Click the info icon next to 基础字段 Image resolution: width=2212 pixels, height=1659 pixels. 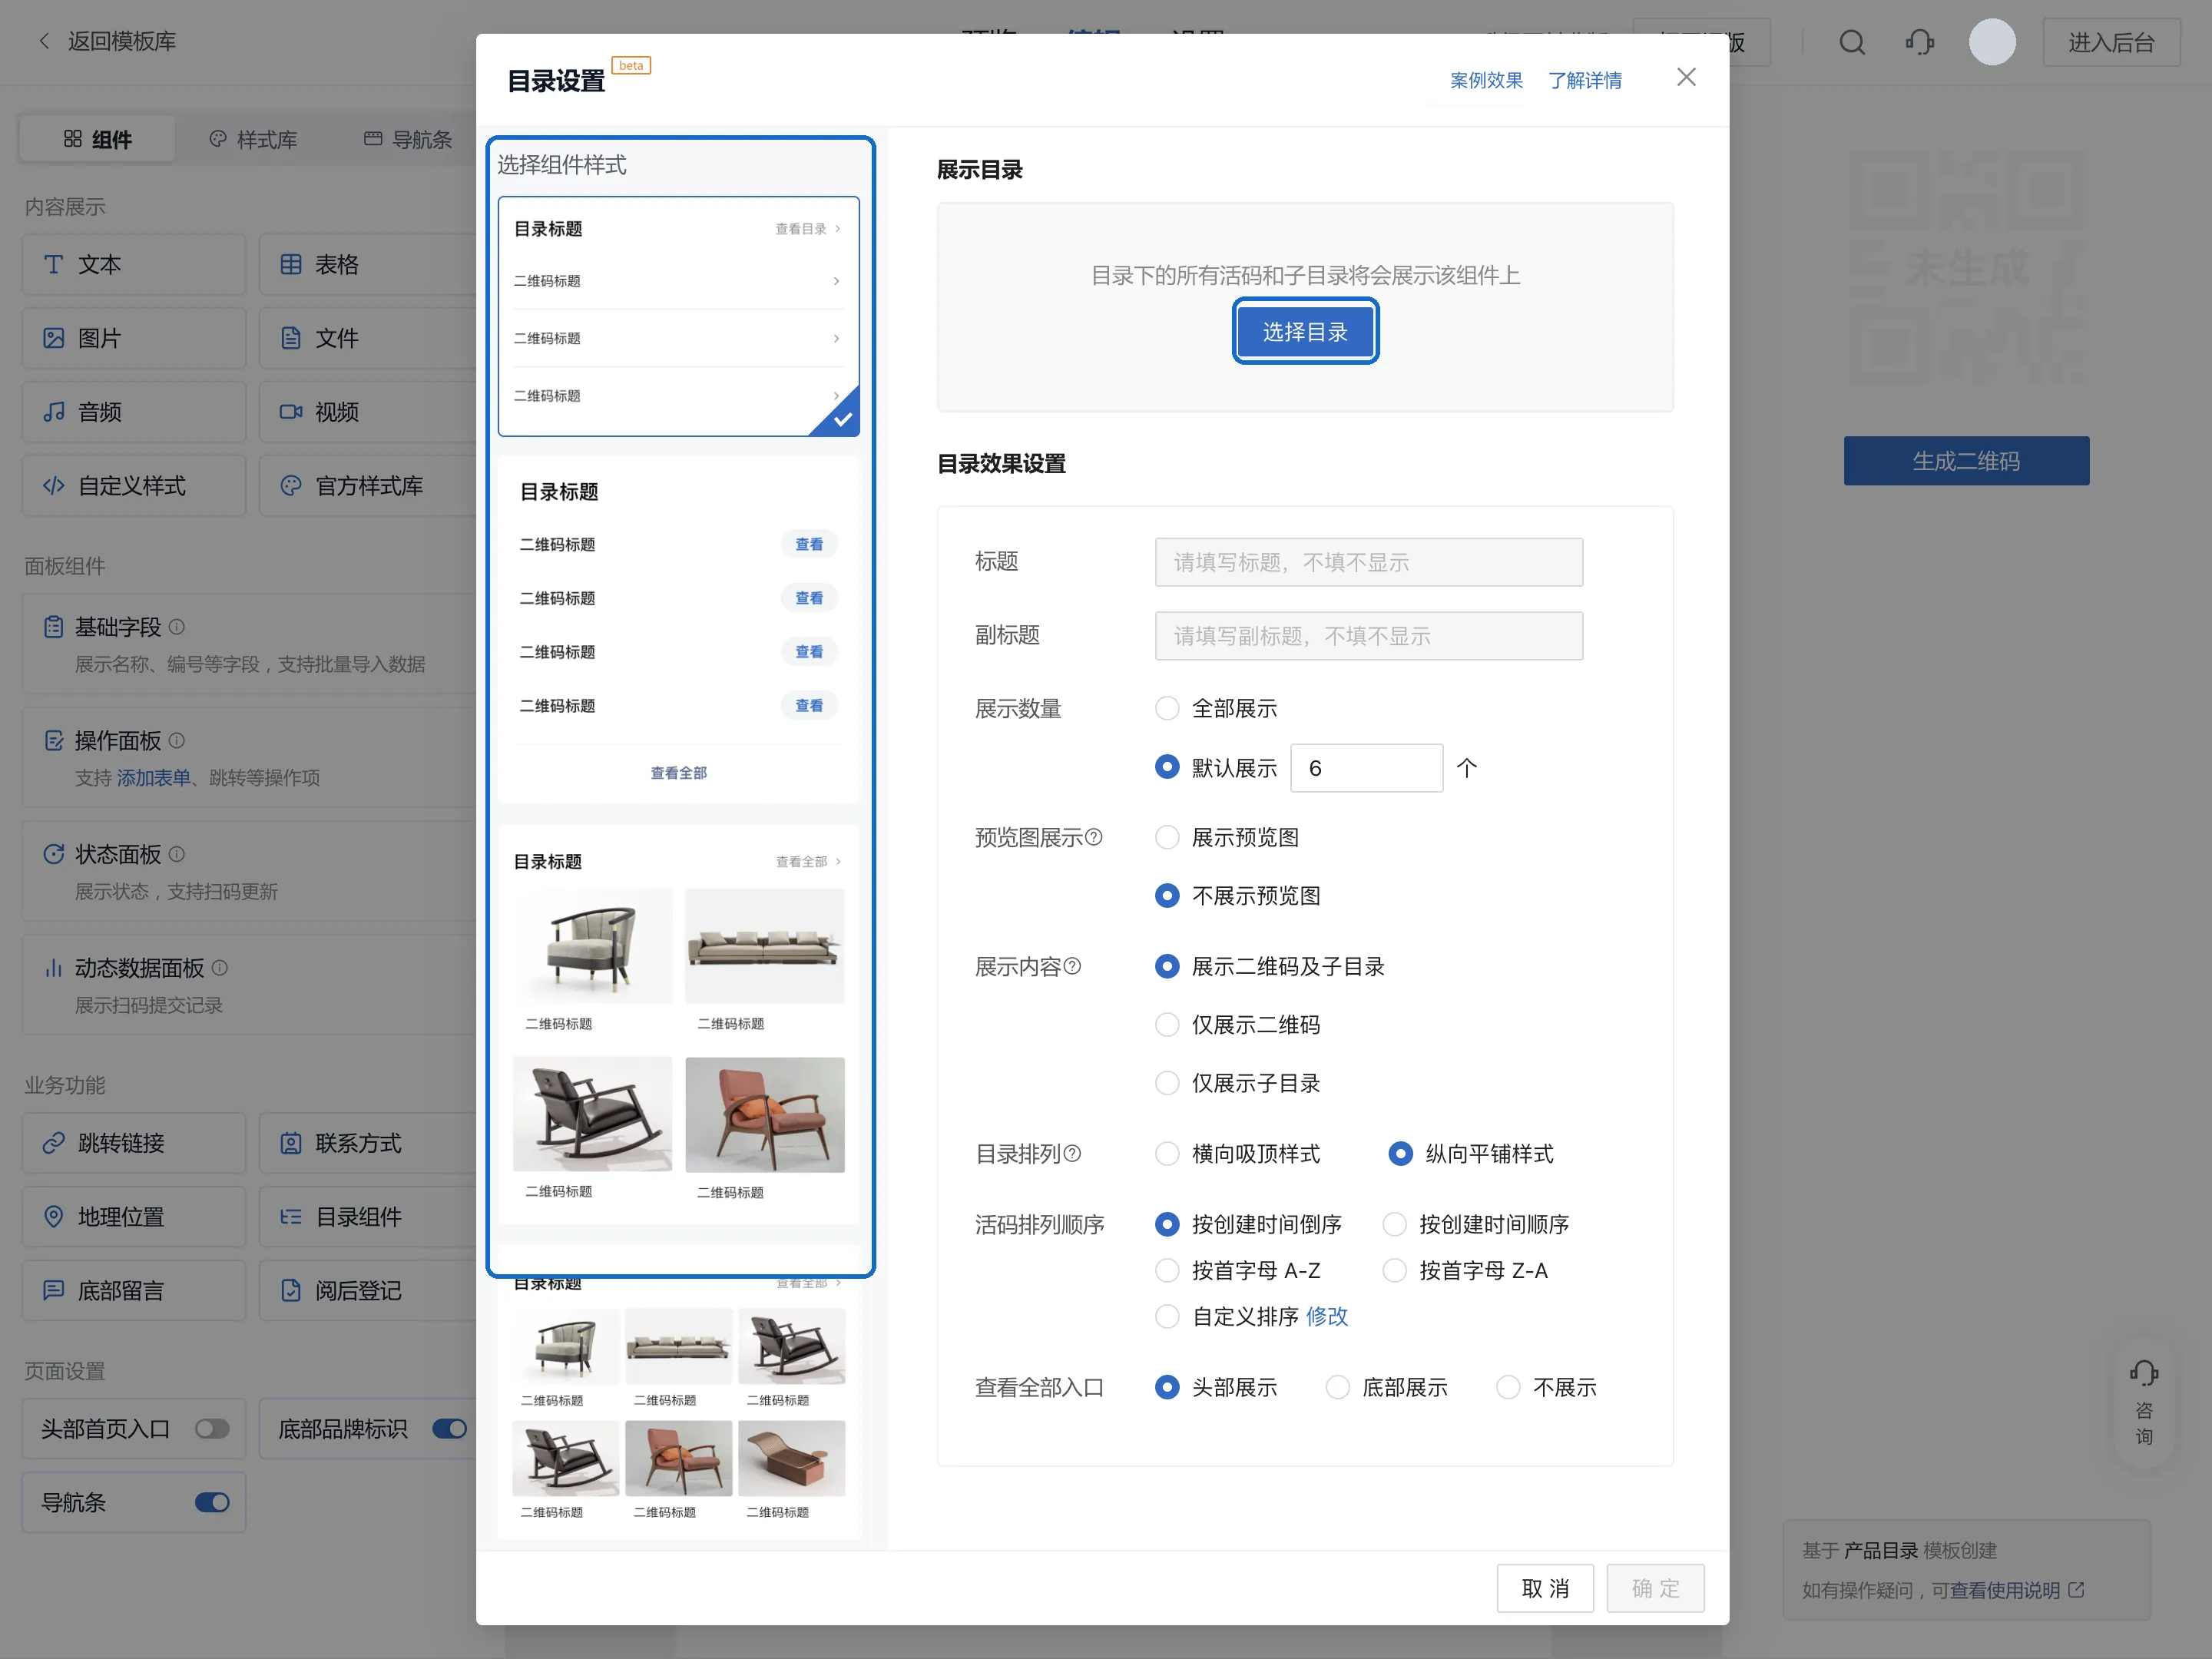(177, 627)
